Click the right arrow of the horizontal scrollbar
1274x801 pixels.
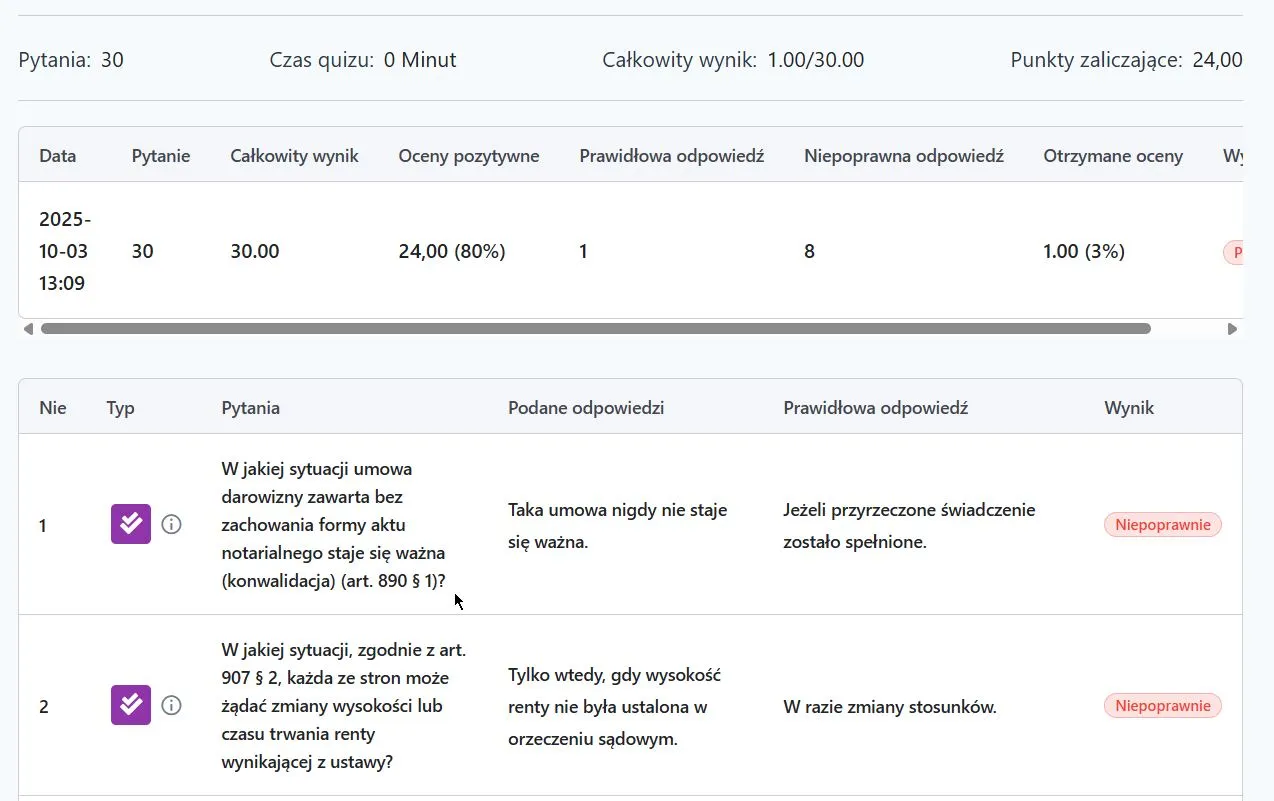(x=1232, y=328)
